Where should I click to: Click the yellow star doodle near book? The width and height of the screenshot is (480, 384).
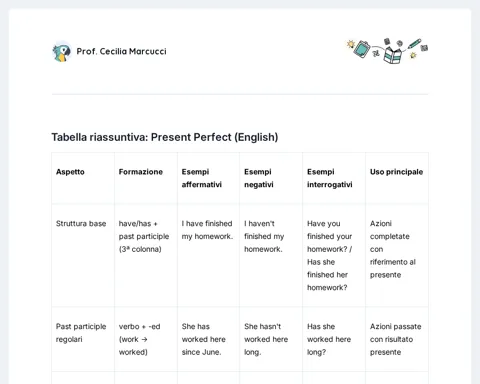click(x=413, y=55)
